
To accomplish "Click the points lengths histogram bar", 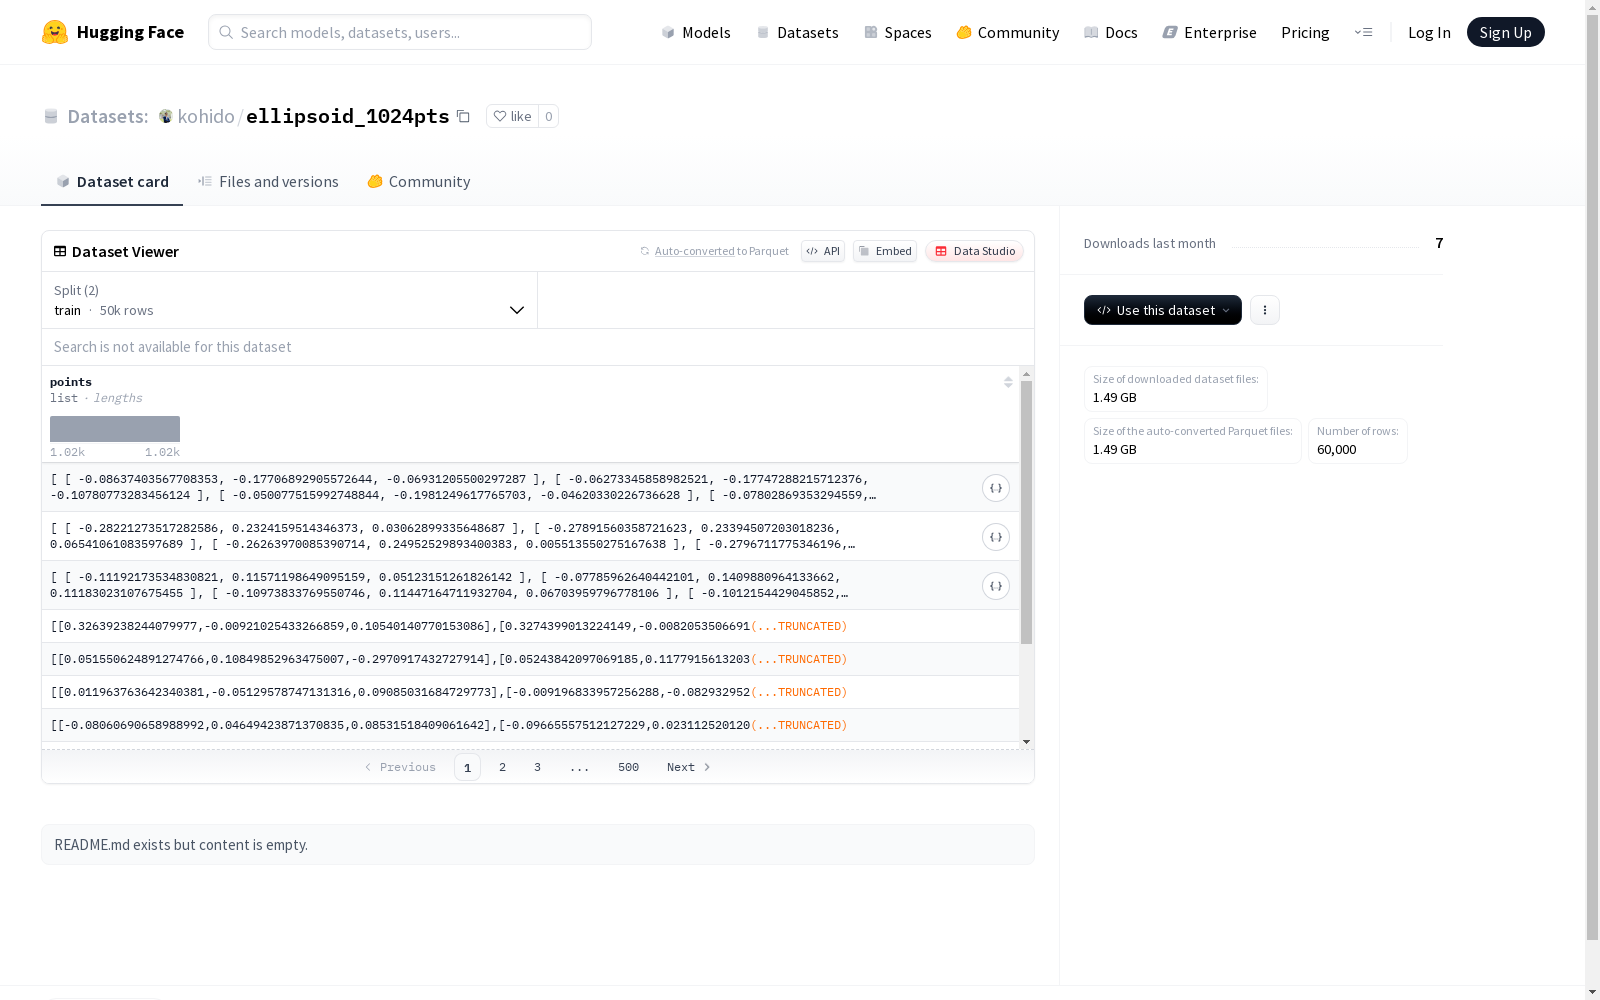I will [x=115, y=429].
